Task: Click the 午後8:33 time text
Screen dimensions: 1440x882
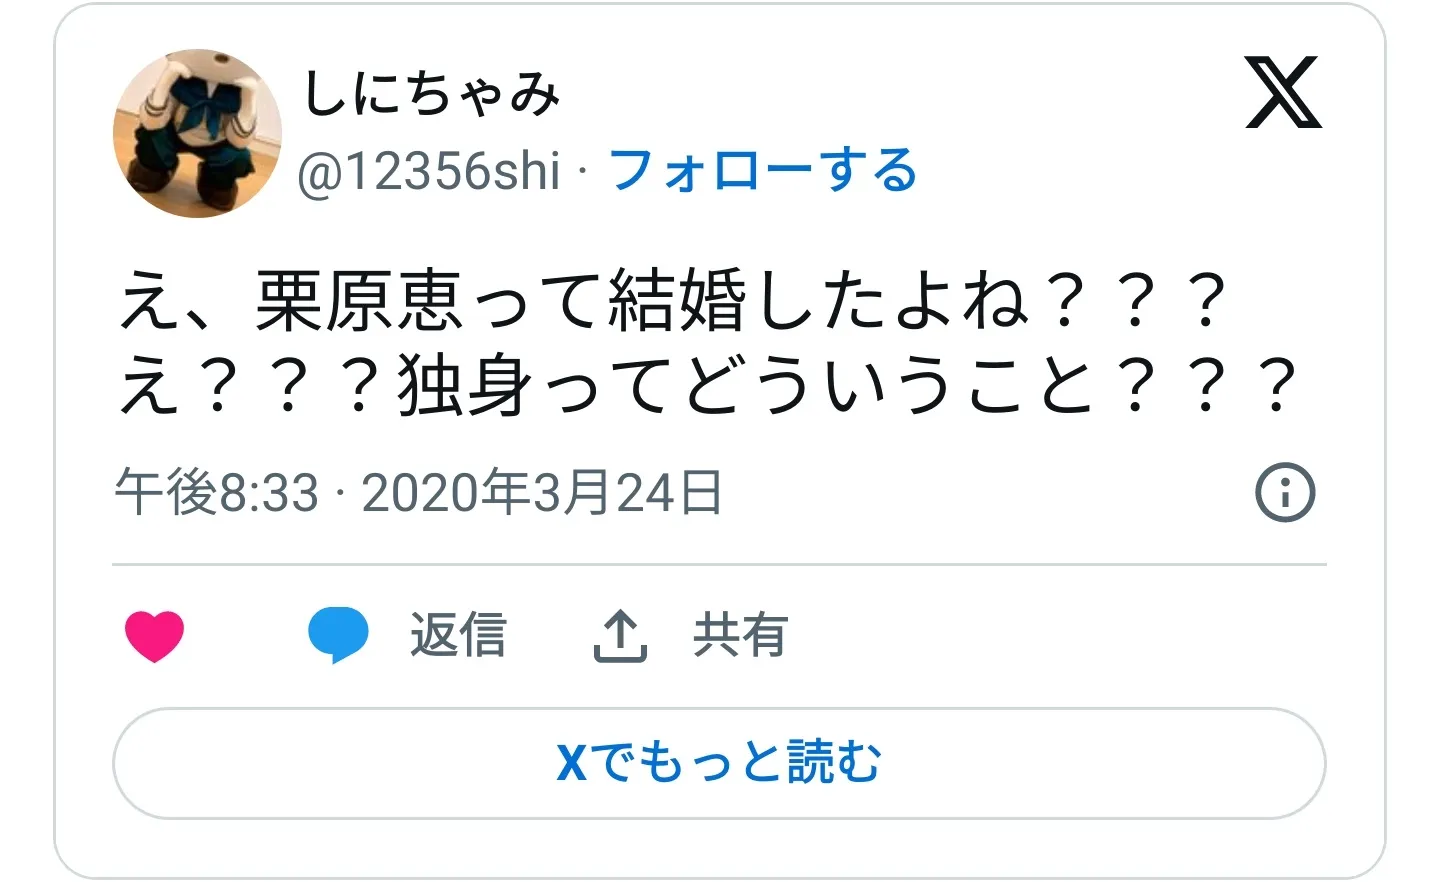Action: [217, 492]
